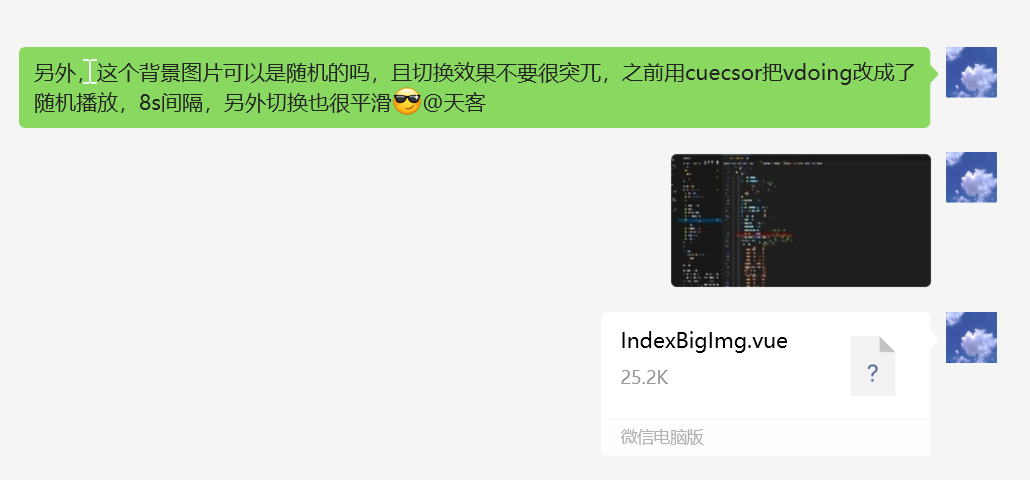Screen dimensions: 1030x480
Task: Click the avatar next to code screenshot
Action: 971,177
